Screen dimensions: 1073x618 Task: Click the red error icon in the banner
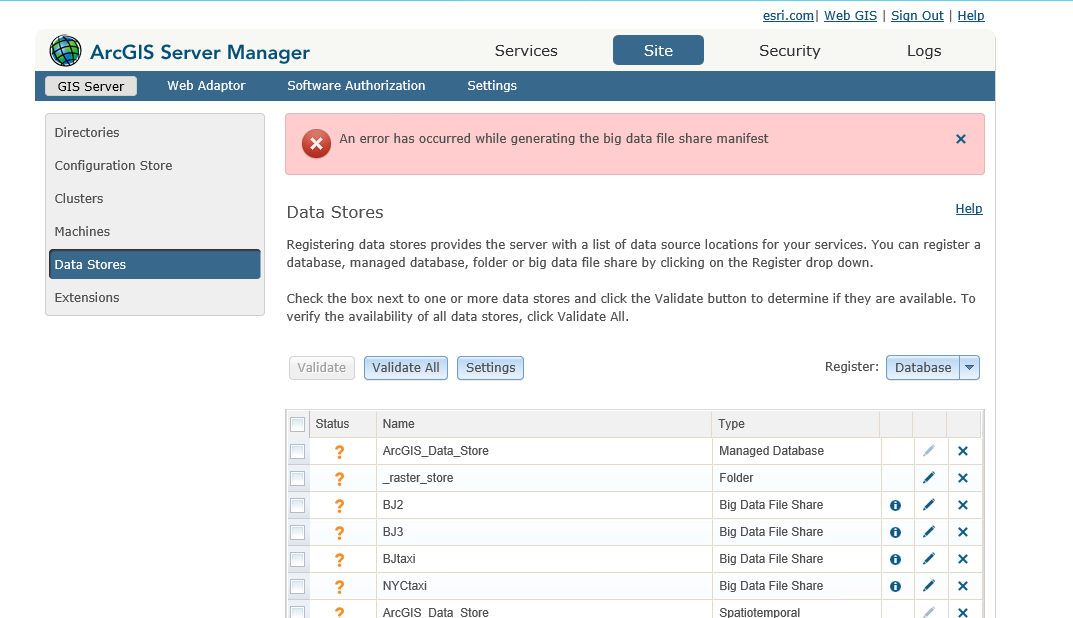(x=316, y=144)
